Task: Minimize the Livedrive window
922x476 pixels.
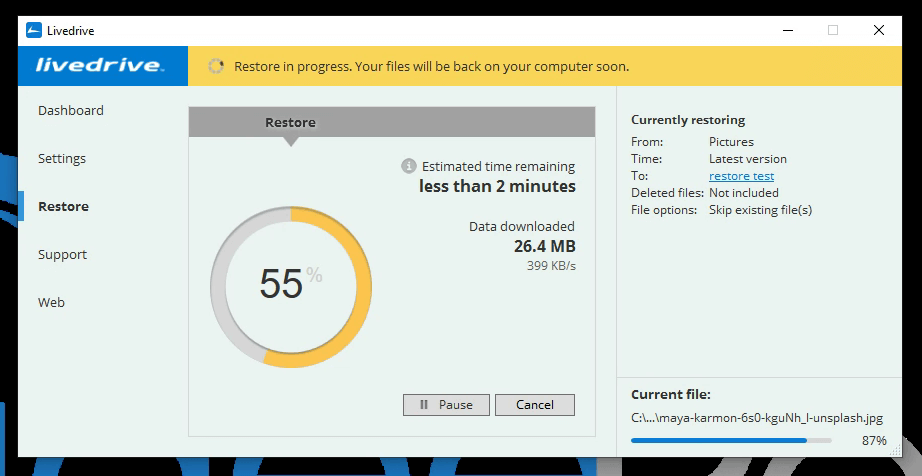Action: [786, 30]
